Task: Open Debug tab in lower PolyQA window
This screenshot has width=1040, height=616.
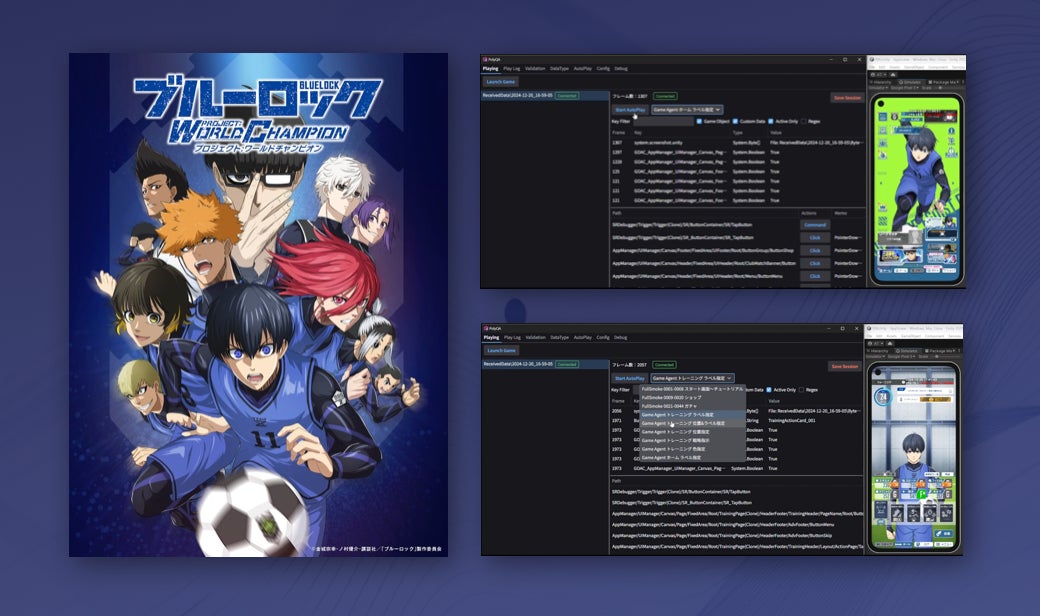Action: (620, 337)
